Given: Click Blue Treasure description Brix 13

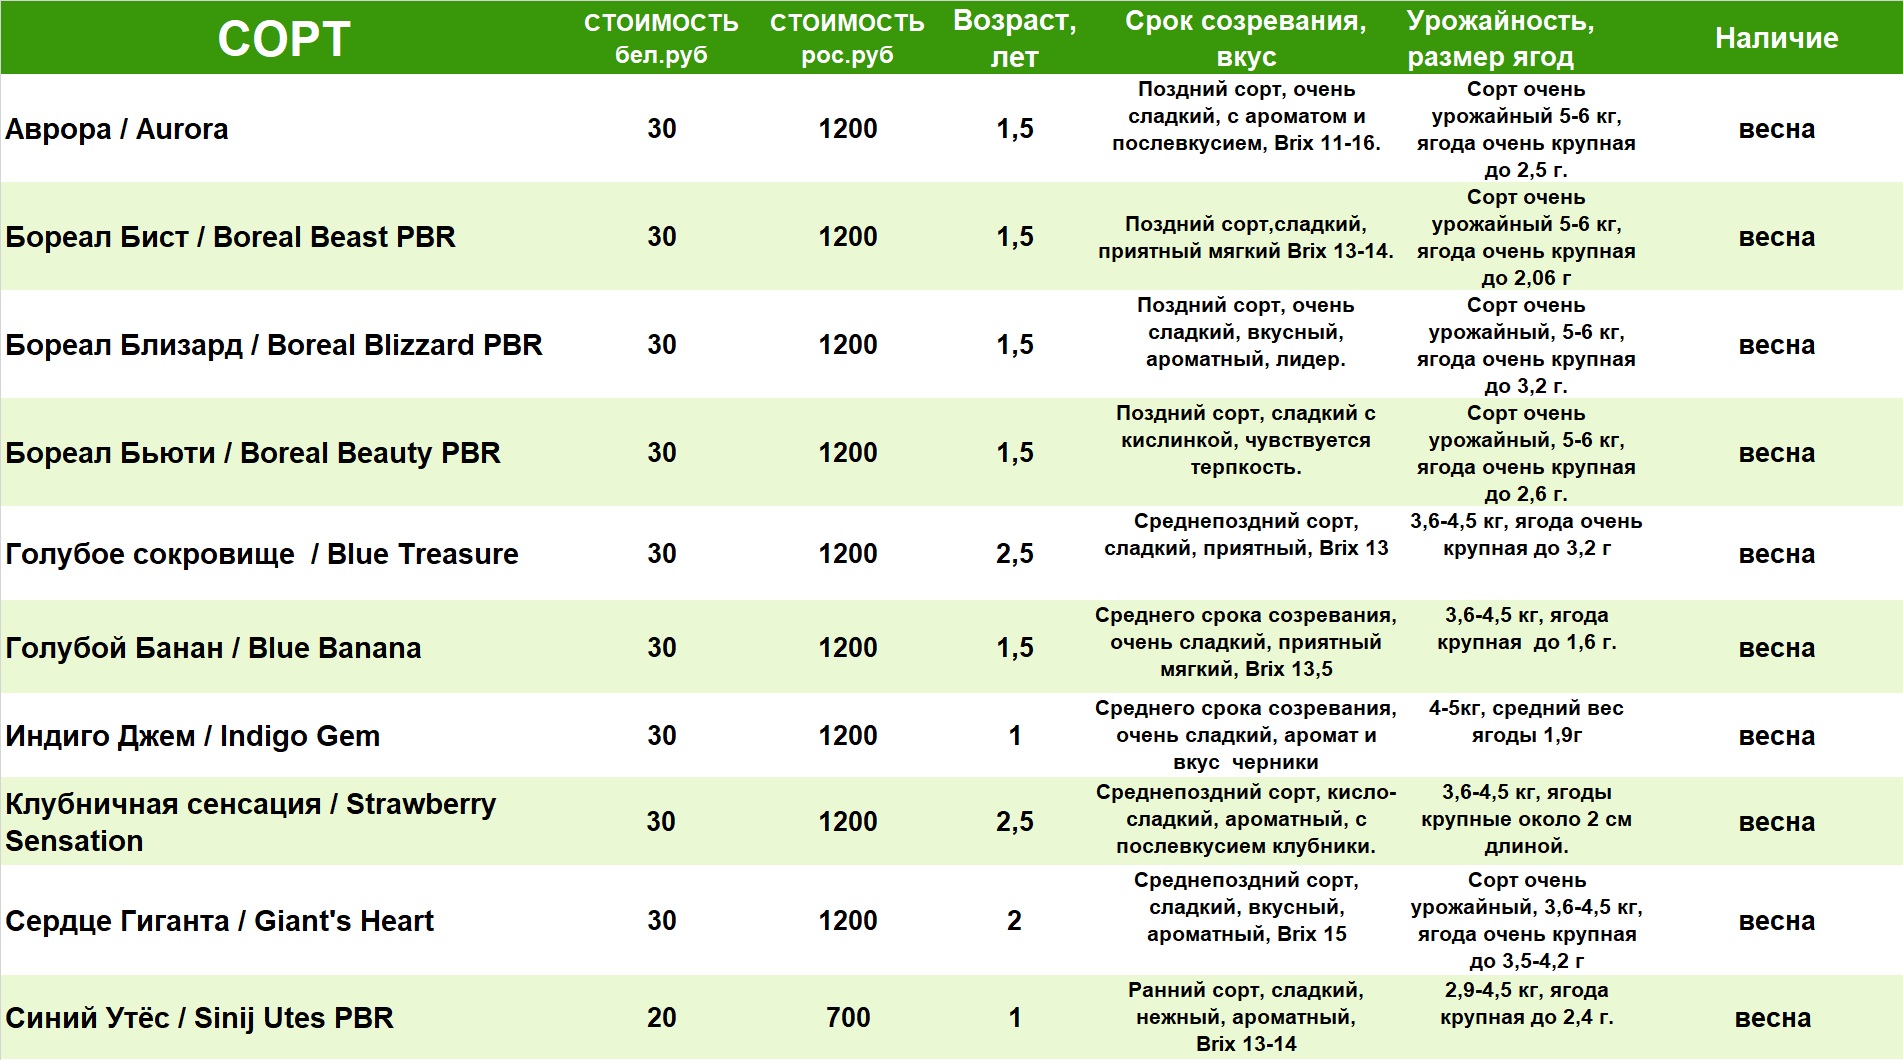Looking at the screenshot, I should 1246,535.
